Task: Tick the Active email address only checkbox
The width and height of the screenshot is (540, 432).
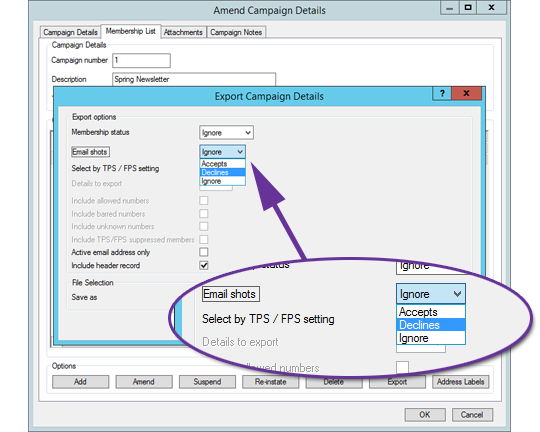Action: tap(204, 252)
